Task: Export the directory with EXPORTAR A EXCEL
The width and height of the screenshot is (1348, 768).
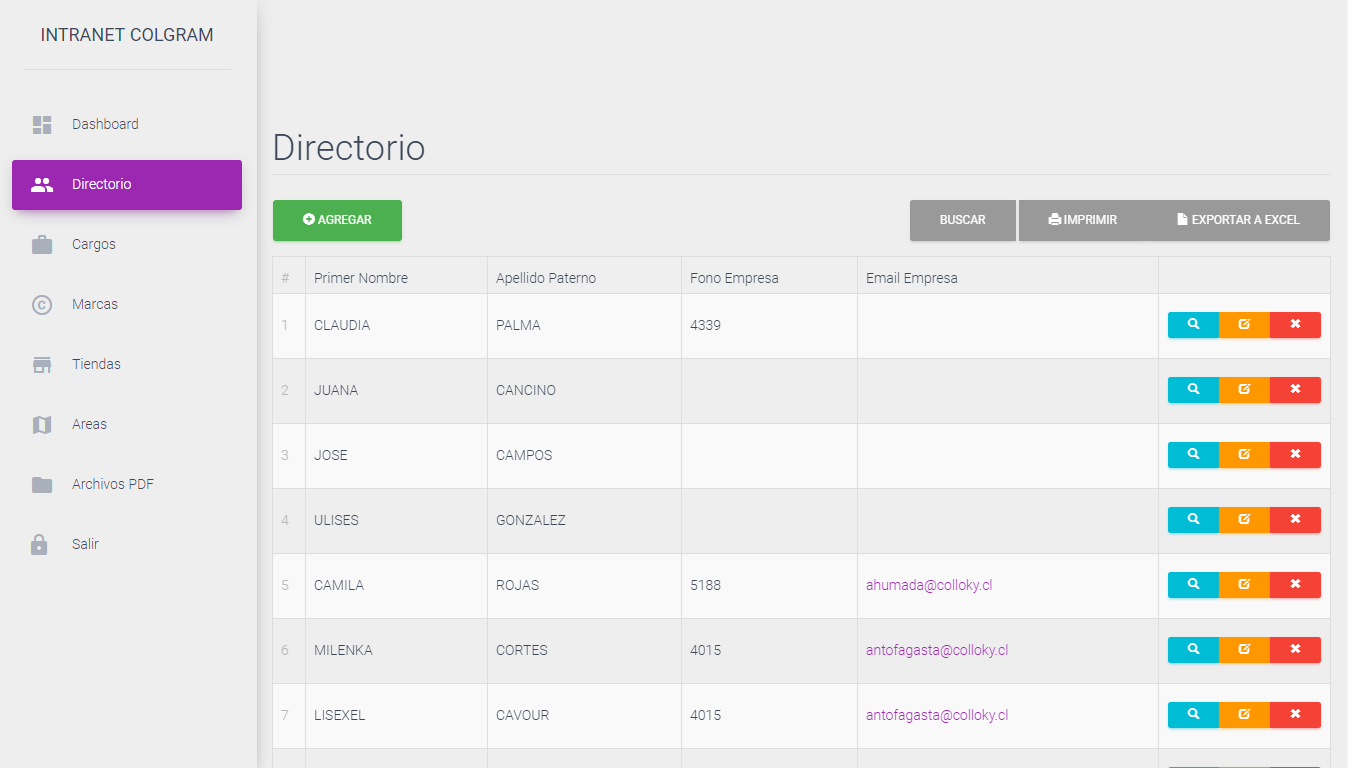Action: tap(1238, 220)
